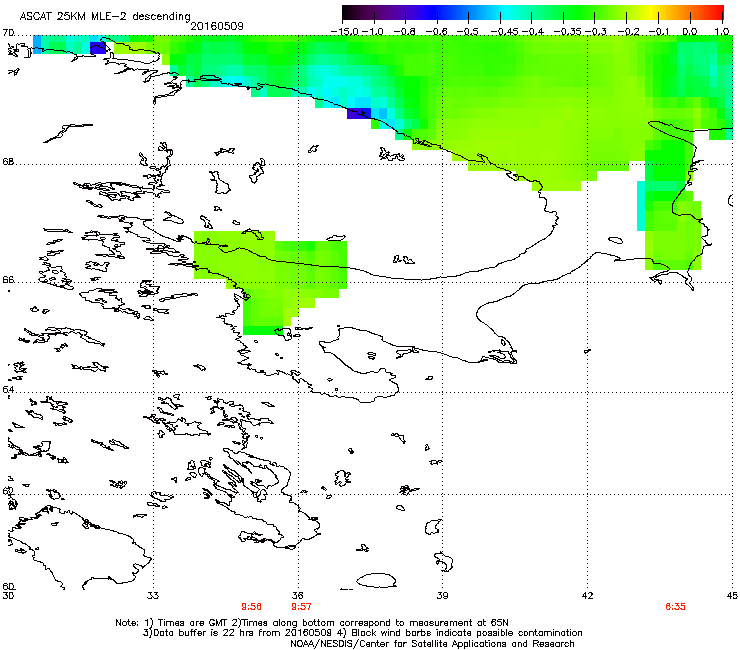
Task: Click the date label '20160509' under the title
Action: [x=217, y=26]
